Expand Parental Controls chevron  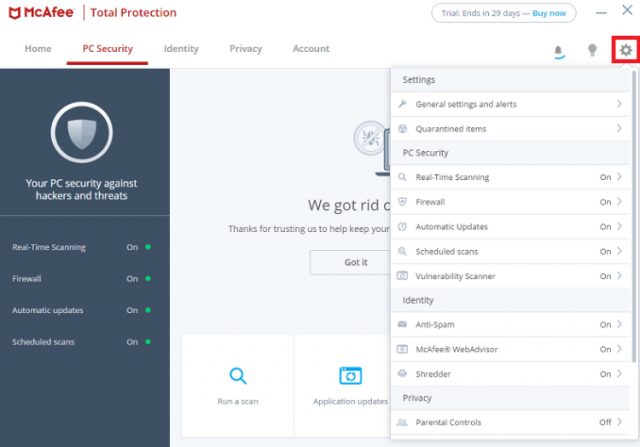619,422
